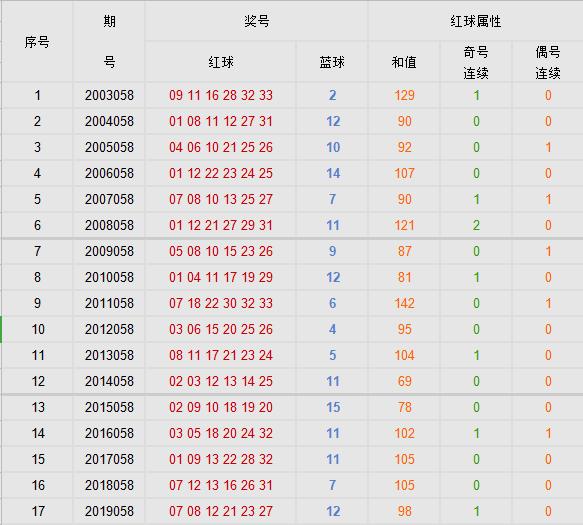Click red balls 08 11 17 21 23 24

pos(221,355)
